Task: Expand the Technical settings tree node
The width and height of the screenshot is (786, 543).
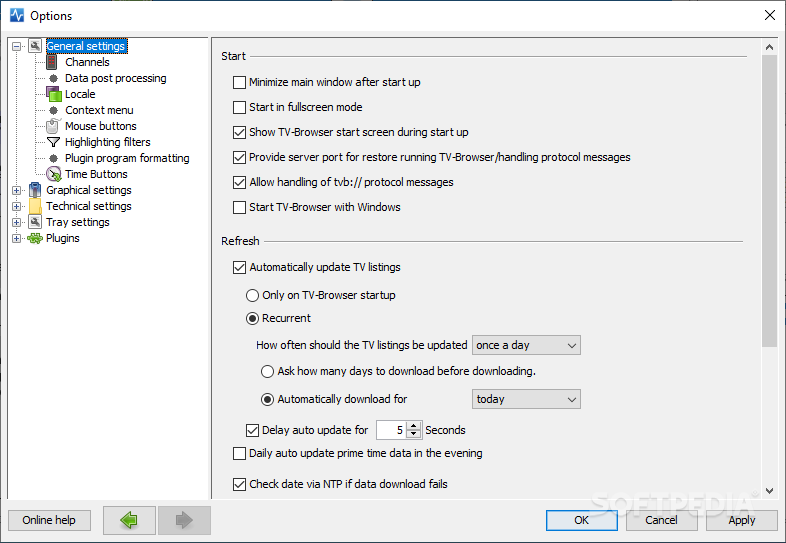Action: [17, 207]
